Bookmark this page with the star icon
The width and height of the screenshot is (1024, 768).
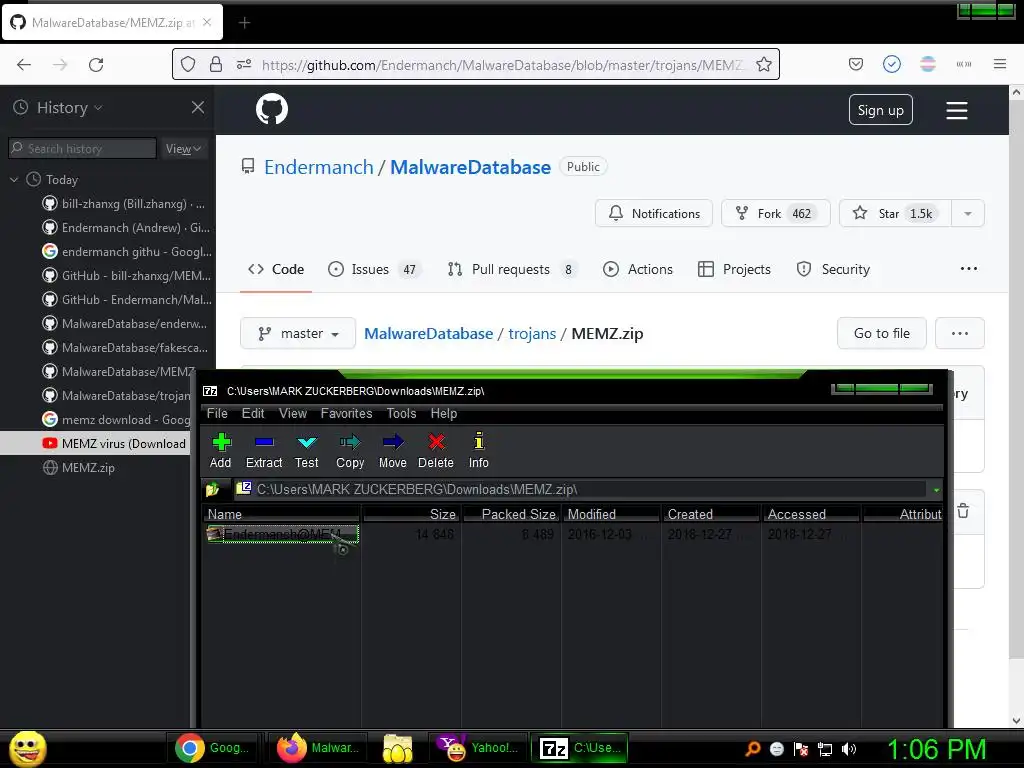pyautogui.click(x=763, y=65)
